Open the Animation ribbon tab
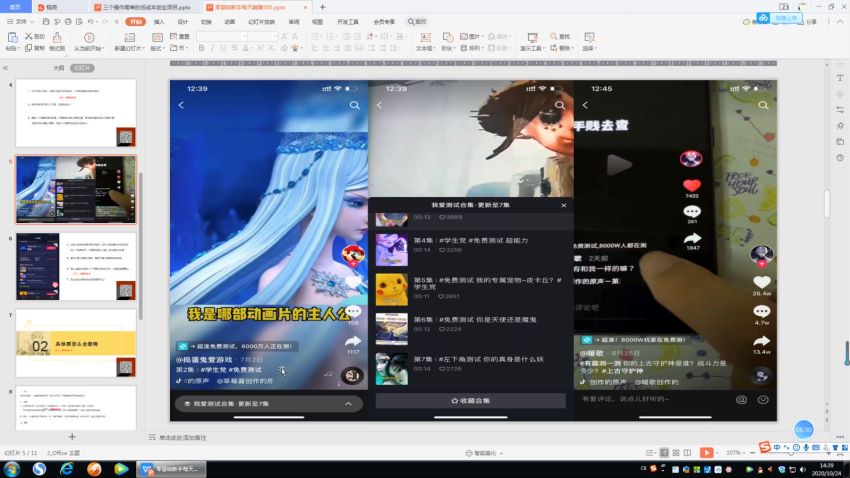This screenshot has height=478, width=850. coord(230,22)
